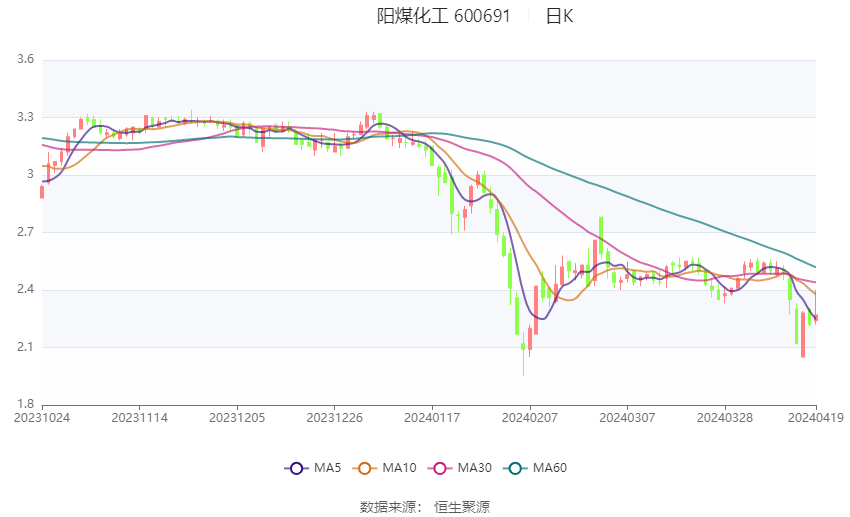Toggle the MA5 legend circle icon

tap(296, 468)
